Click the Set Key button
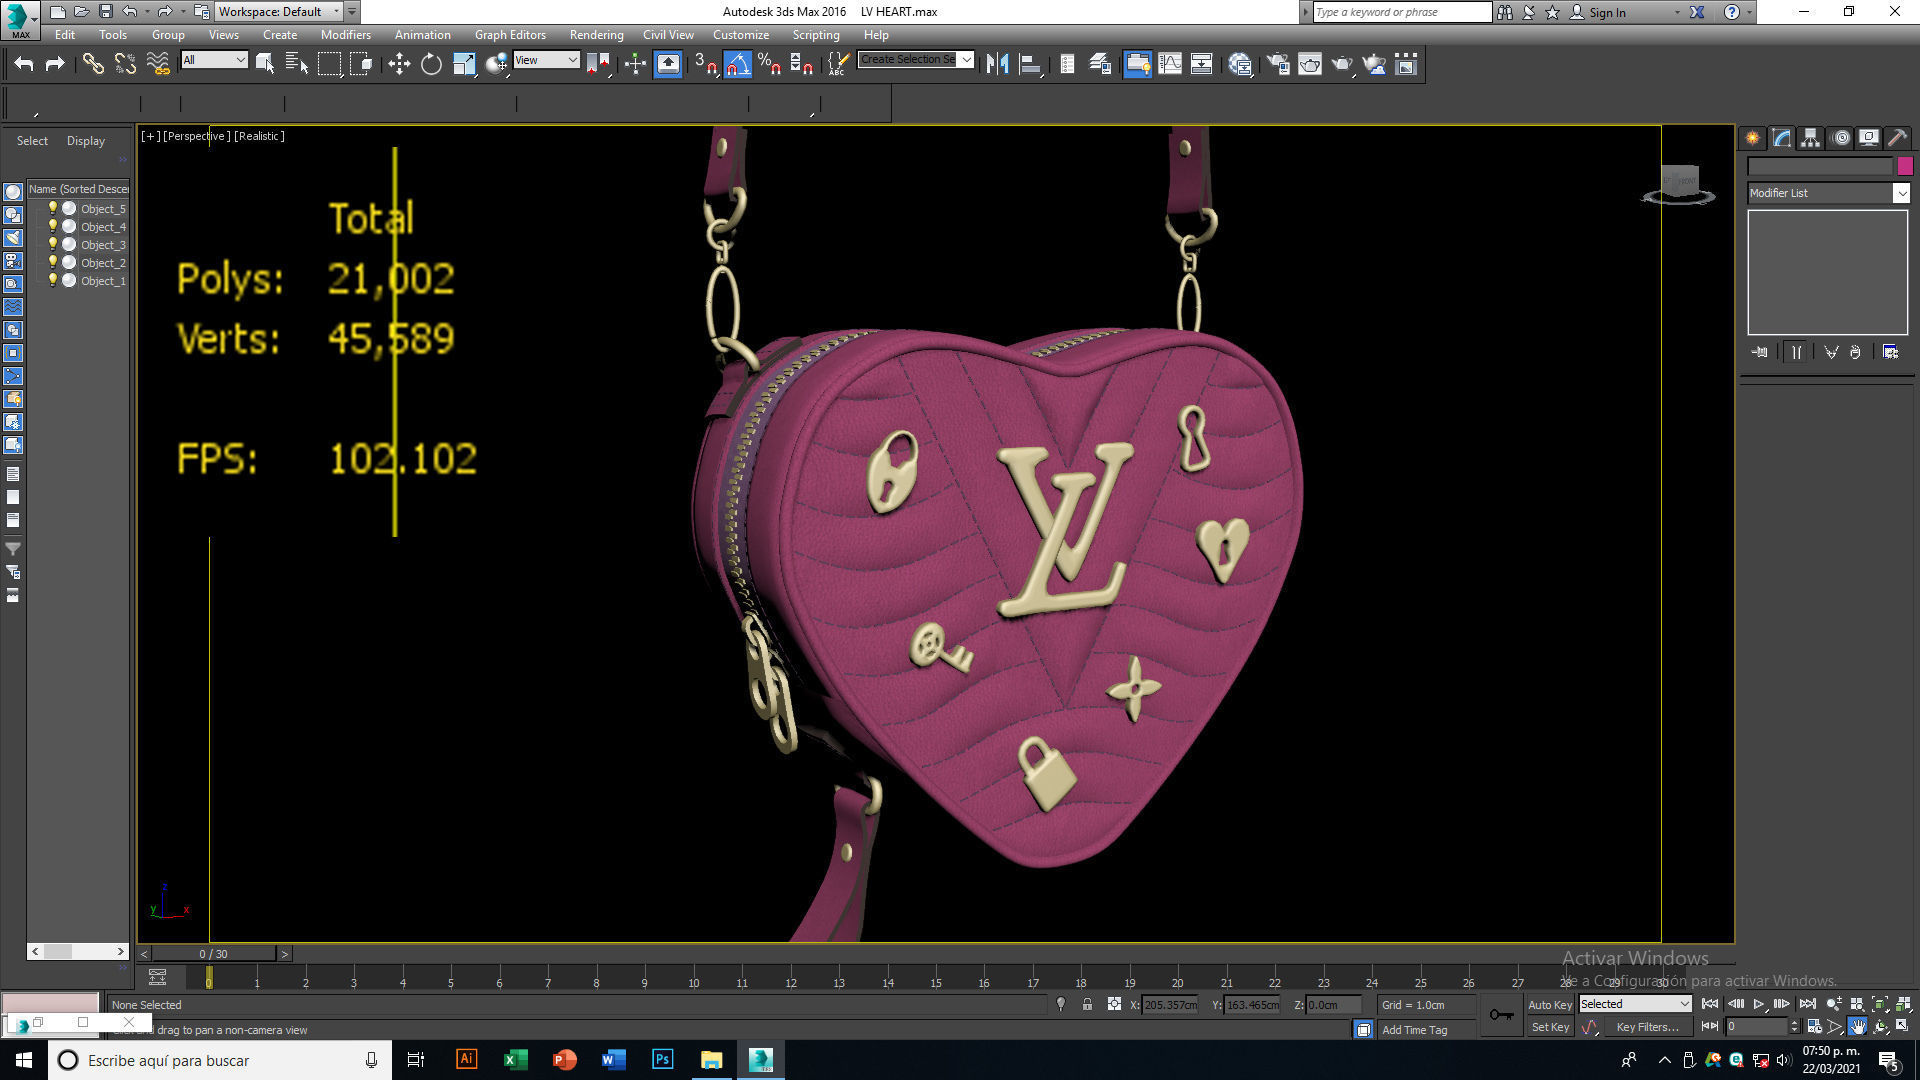The image size is (1920, 1080). (1550, 1027)
